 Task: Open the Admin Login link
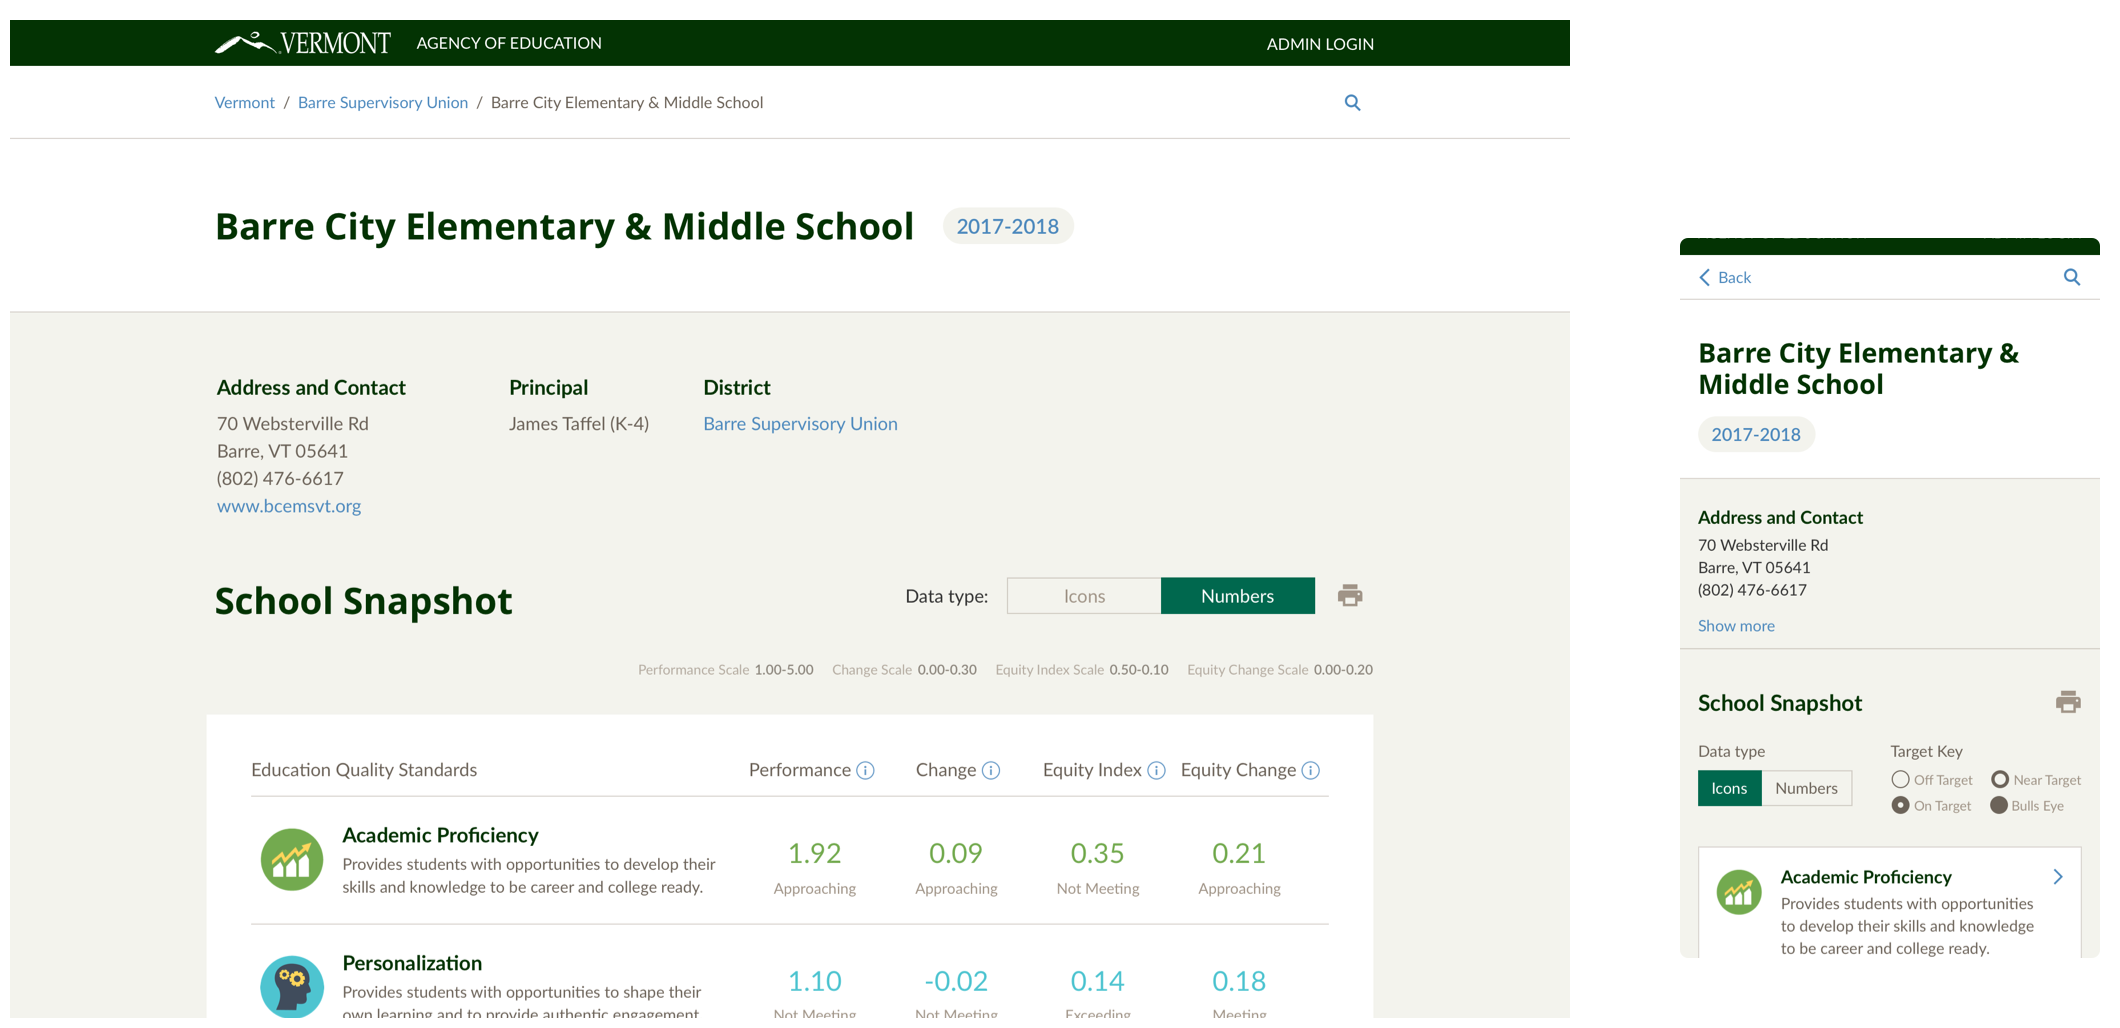click(1320, 44)
